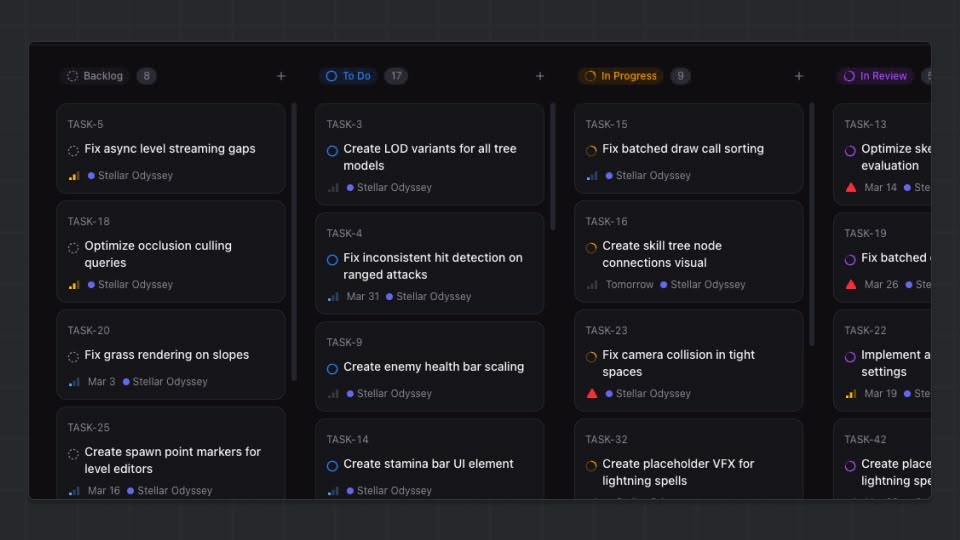Click status circle on TASK-14 card
Viewport: 960px width, 540px height.
click(x=332, y=466)
